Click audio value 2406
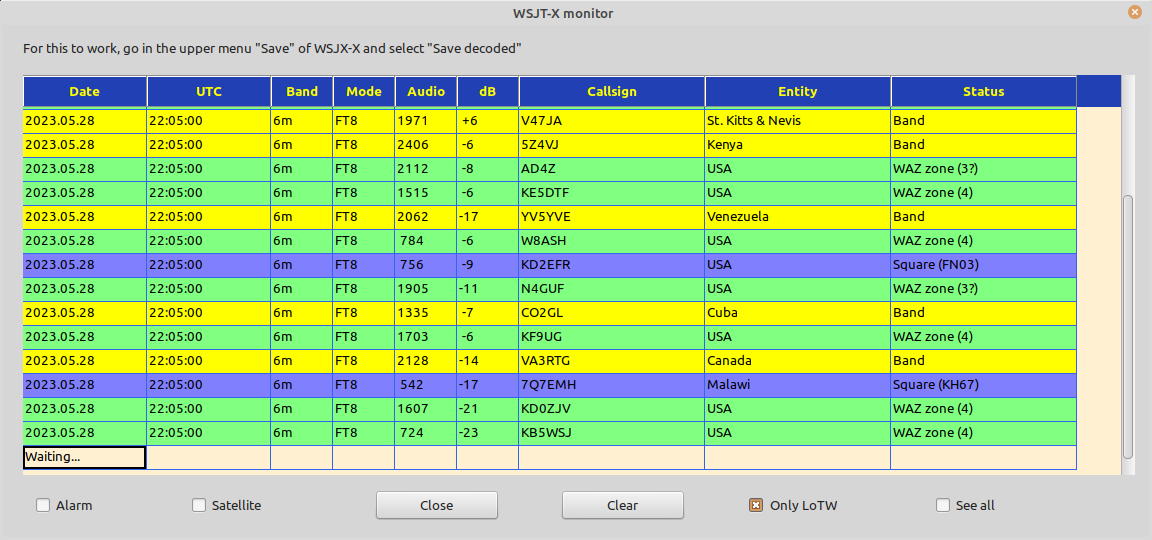 426,145
